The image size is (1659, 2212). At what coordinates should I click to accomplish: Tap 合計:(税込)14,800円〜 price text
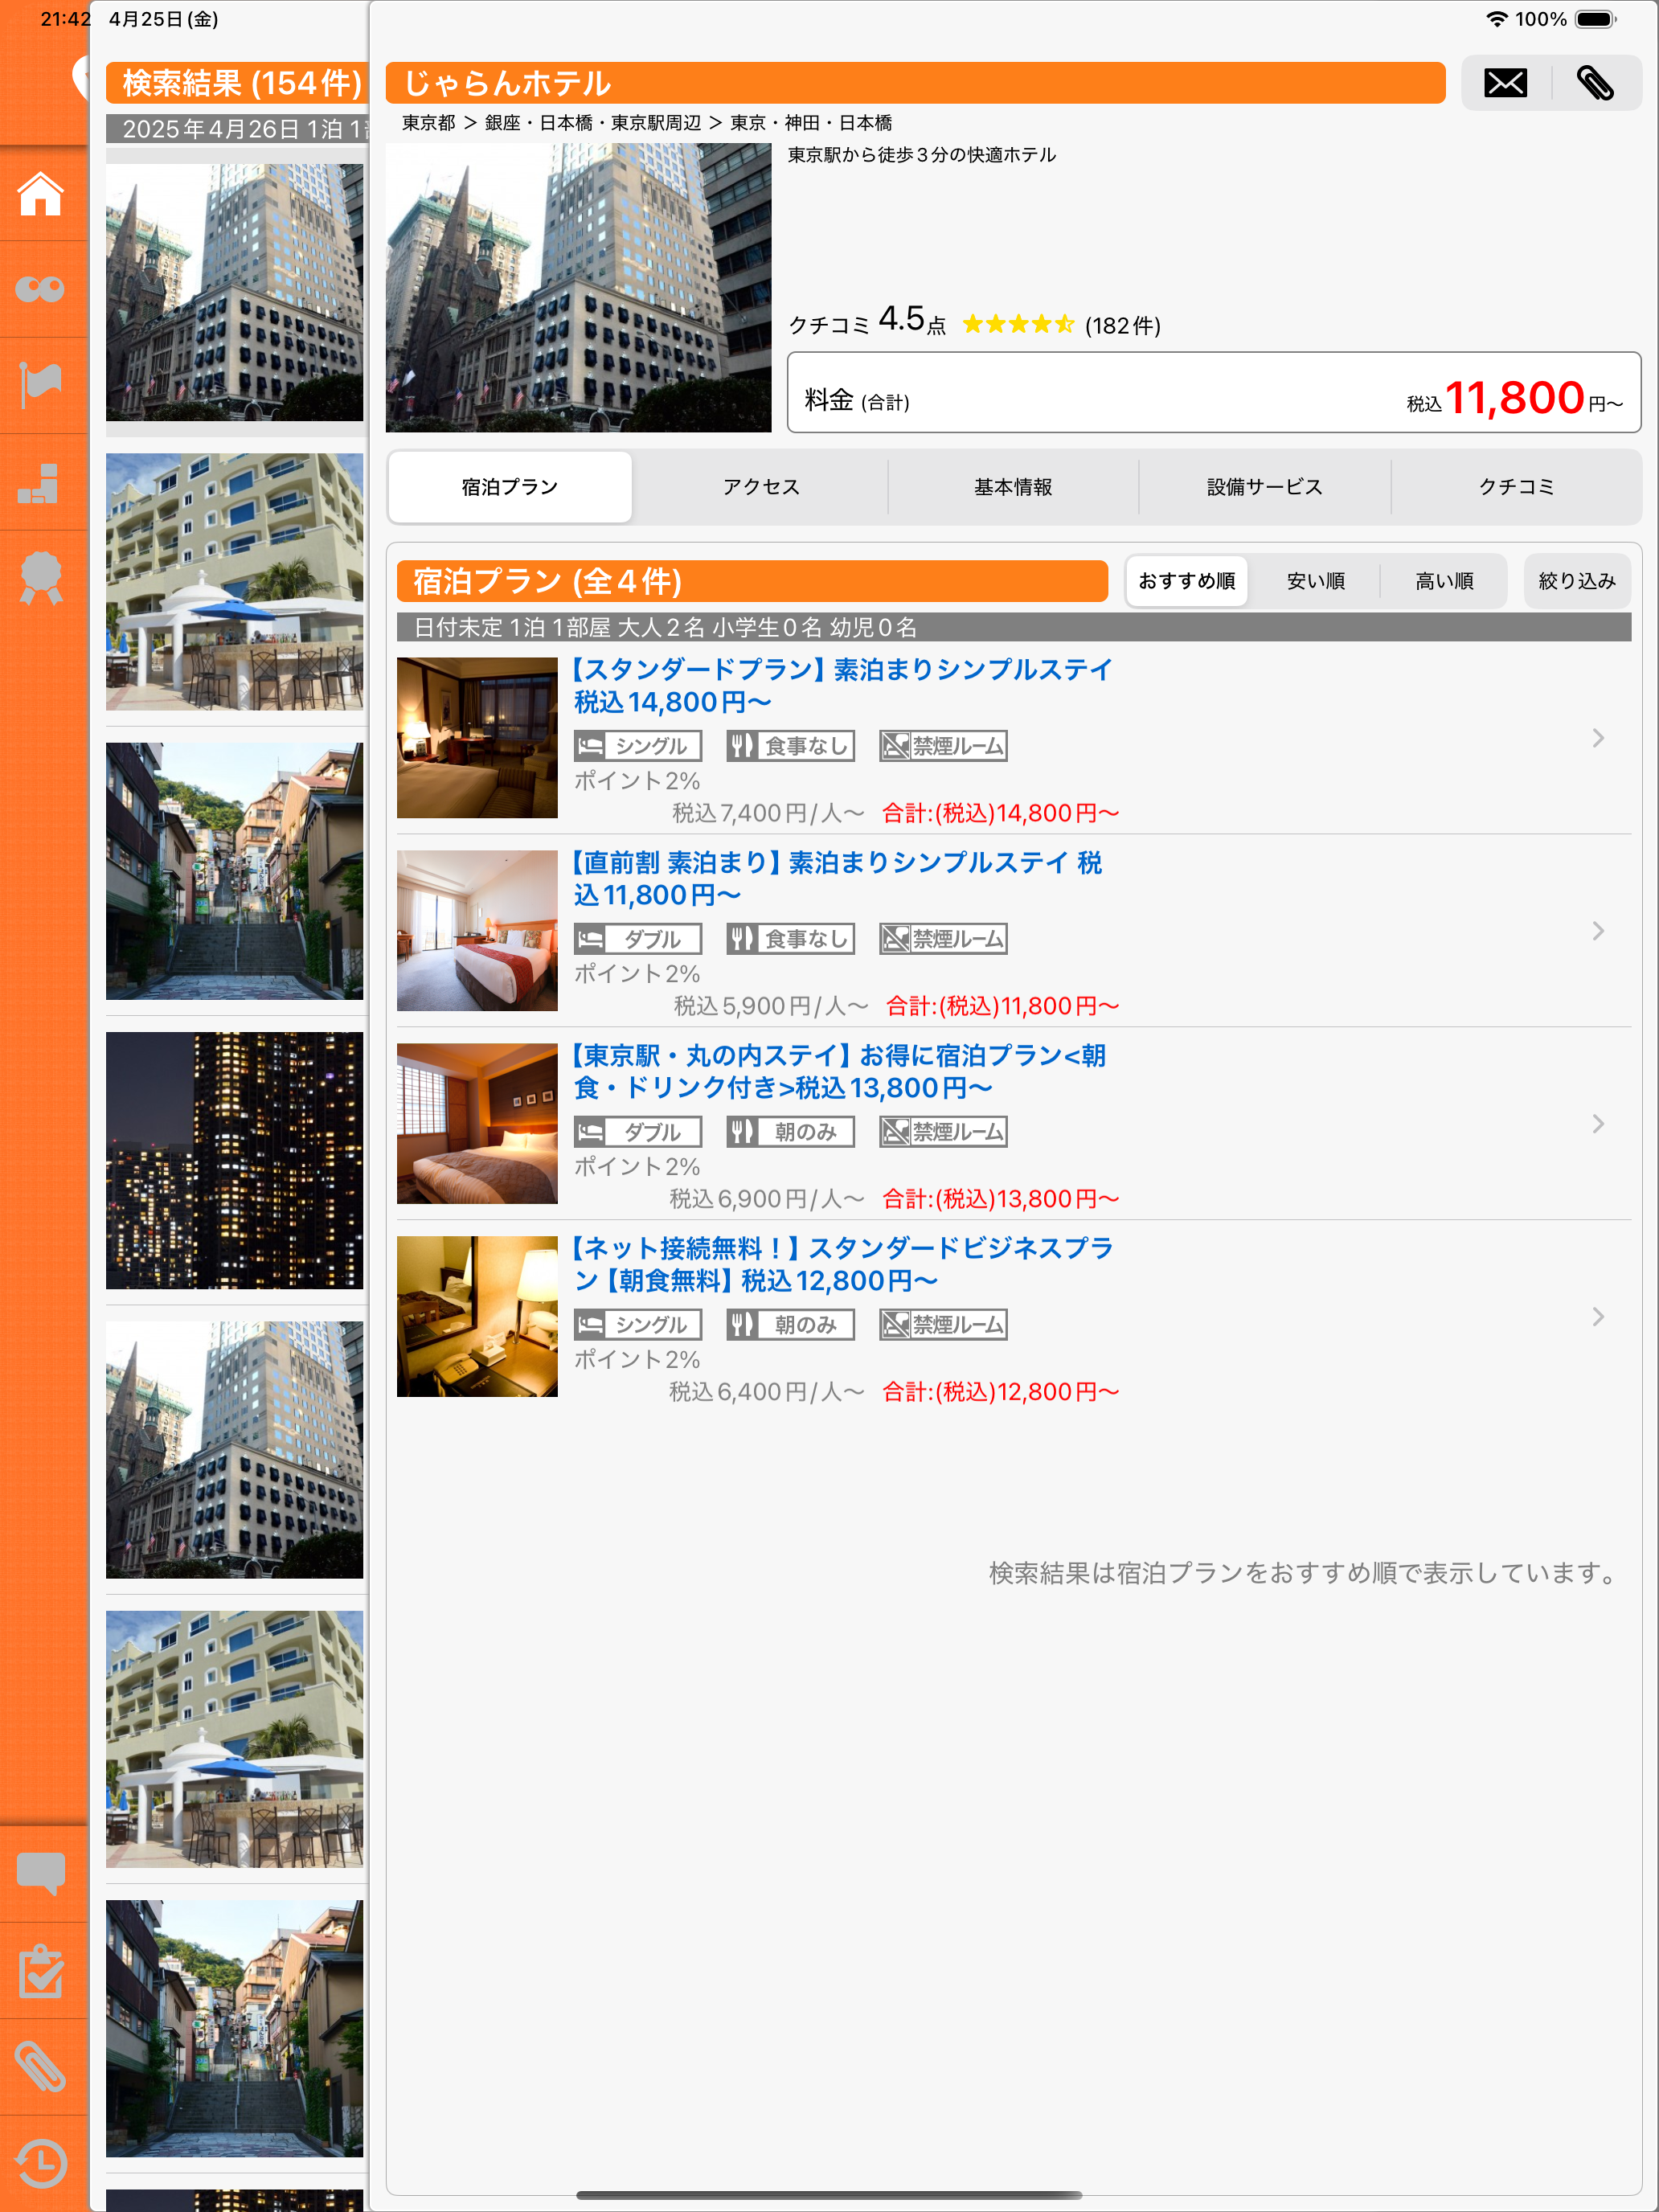click(1000, 813)
